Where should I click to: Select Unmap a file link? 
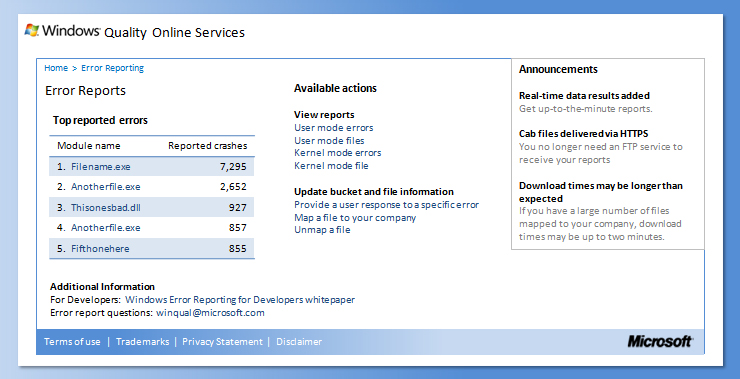322,230
